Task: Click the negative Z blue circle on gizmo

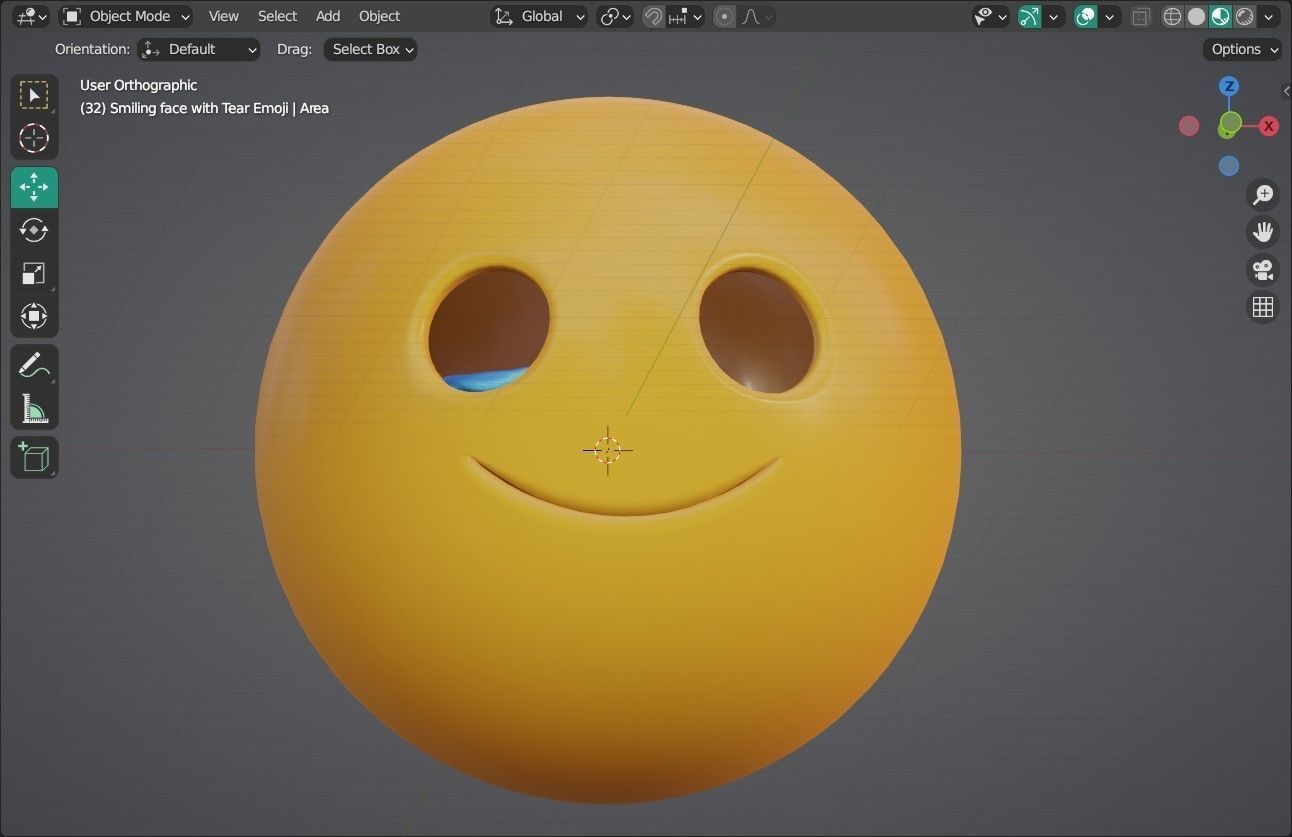Action: coord(1229,166)
